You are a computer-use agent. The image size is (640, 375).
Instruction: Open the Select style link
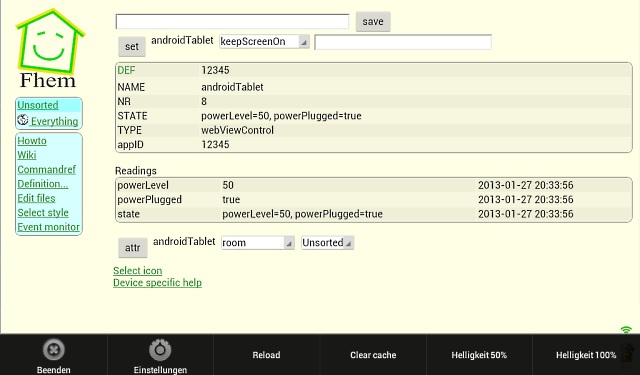click(x=43, y=213)
